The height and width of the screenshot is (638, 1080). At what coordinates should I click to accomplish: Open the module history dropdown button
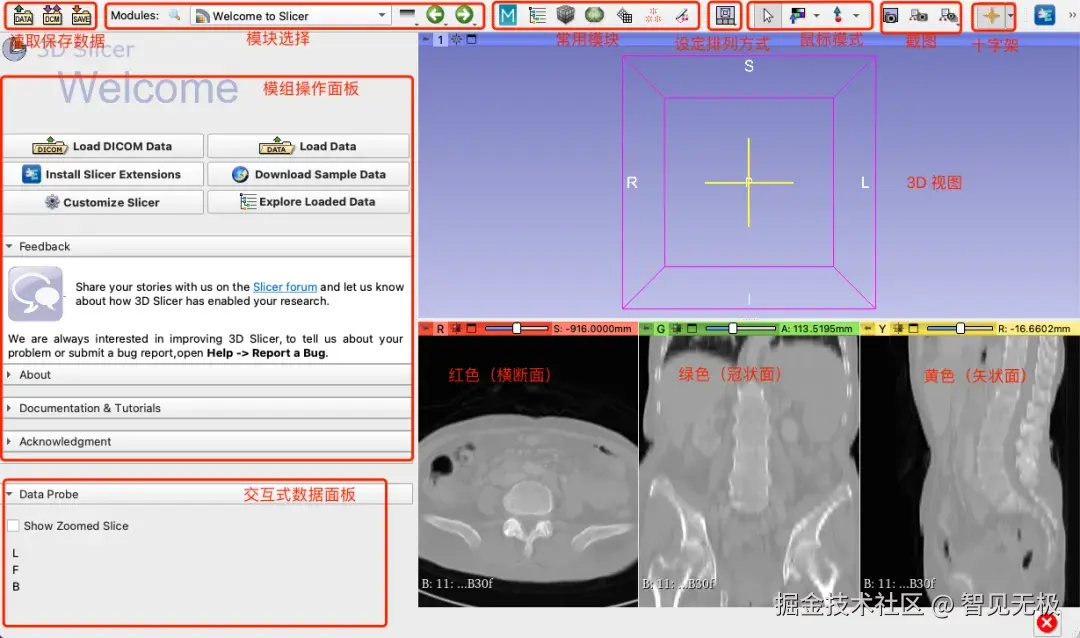408,15
